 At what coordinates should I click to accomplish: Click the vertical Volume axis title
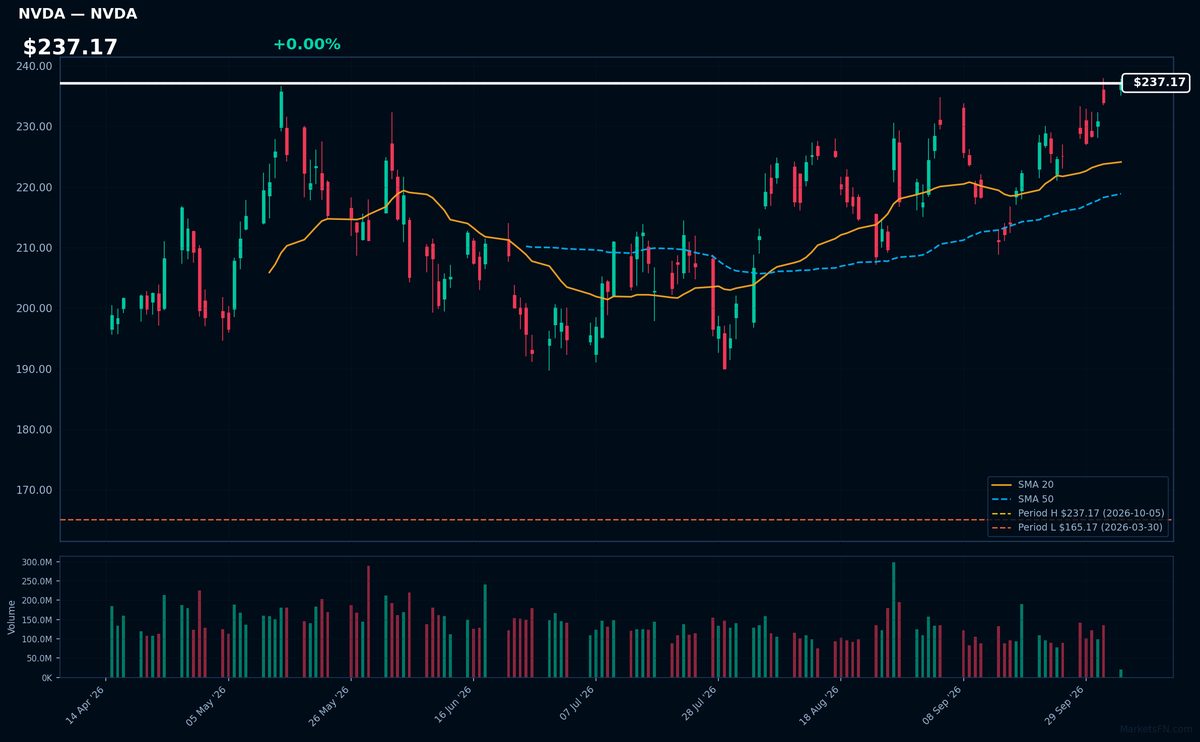12,617
